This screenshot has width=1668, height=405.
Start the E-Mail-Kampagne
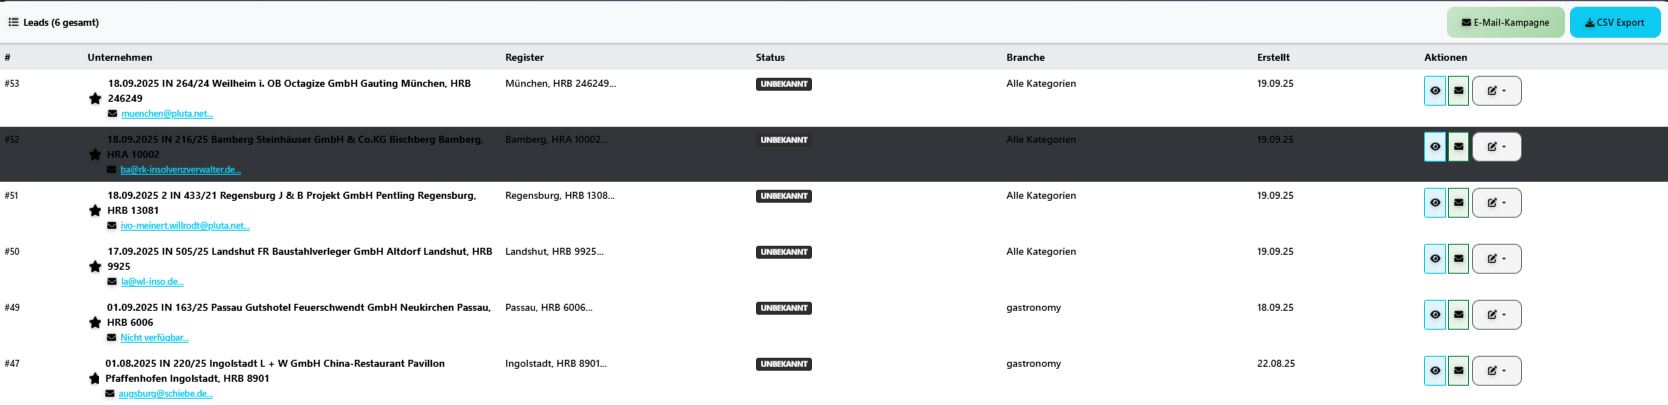1505,22
